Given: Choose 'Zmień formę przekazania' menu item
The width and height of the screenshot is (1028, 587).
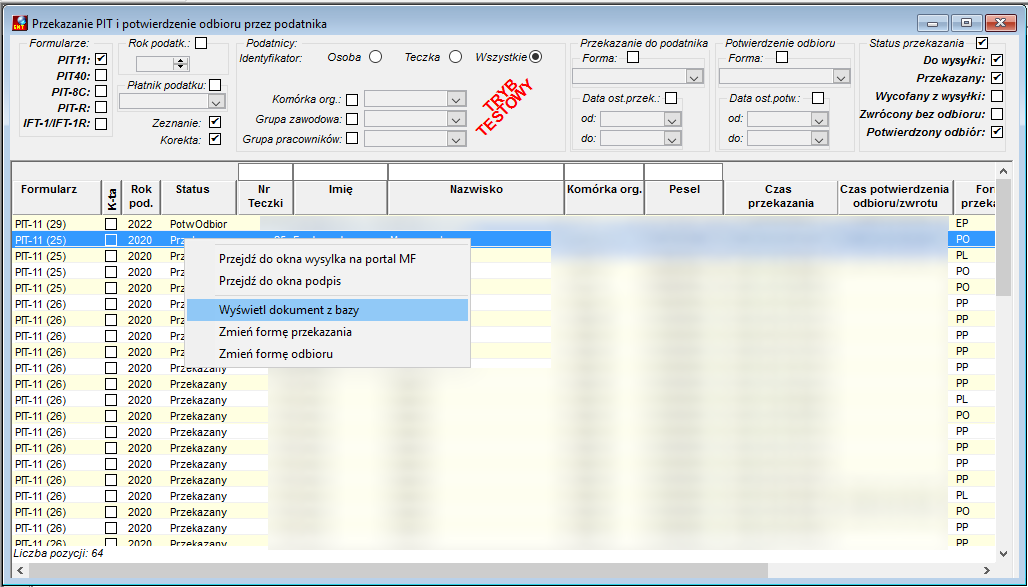Looking at the screenshot, I should pos(328,332).
